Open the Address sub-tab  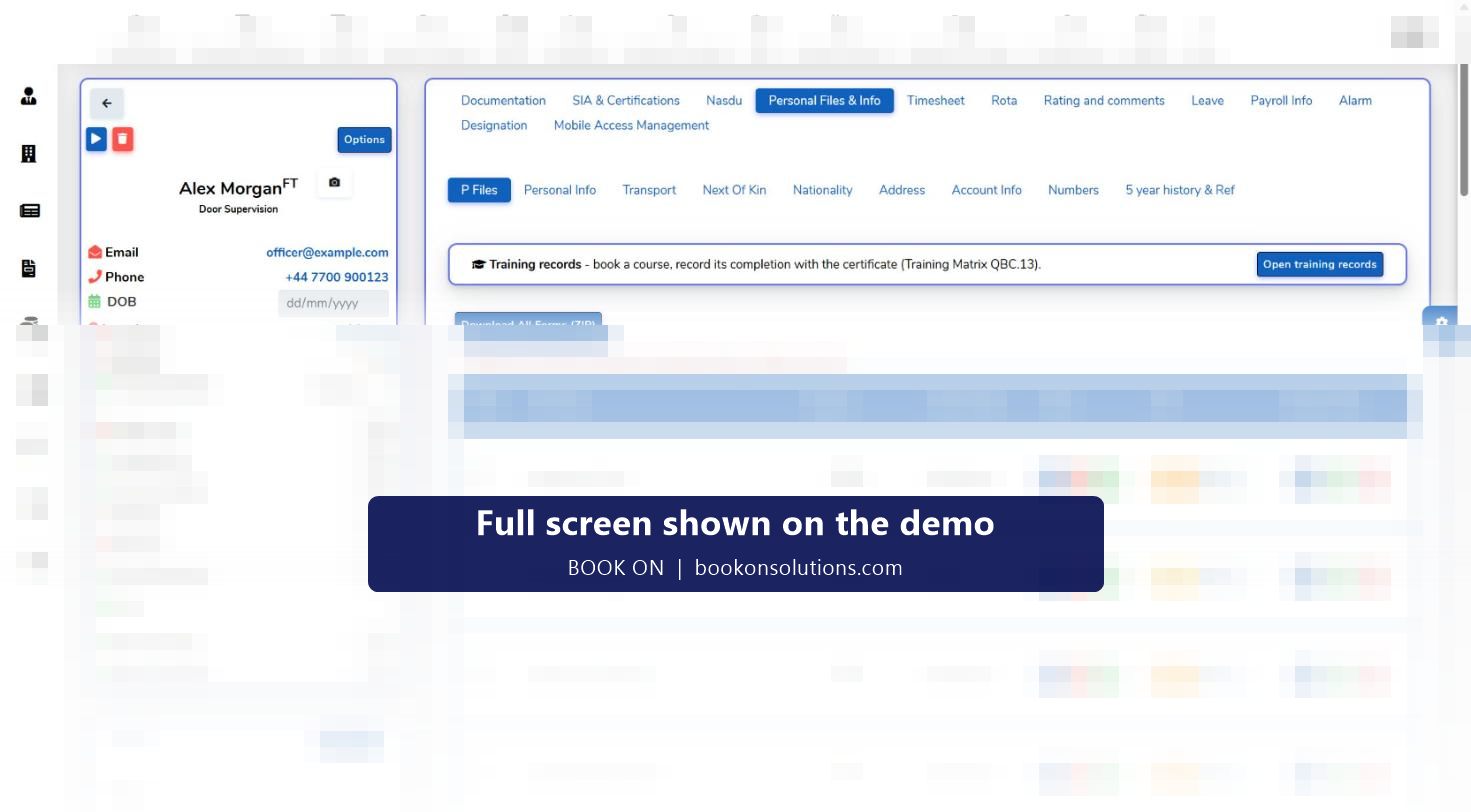pos(902,190)
